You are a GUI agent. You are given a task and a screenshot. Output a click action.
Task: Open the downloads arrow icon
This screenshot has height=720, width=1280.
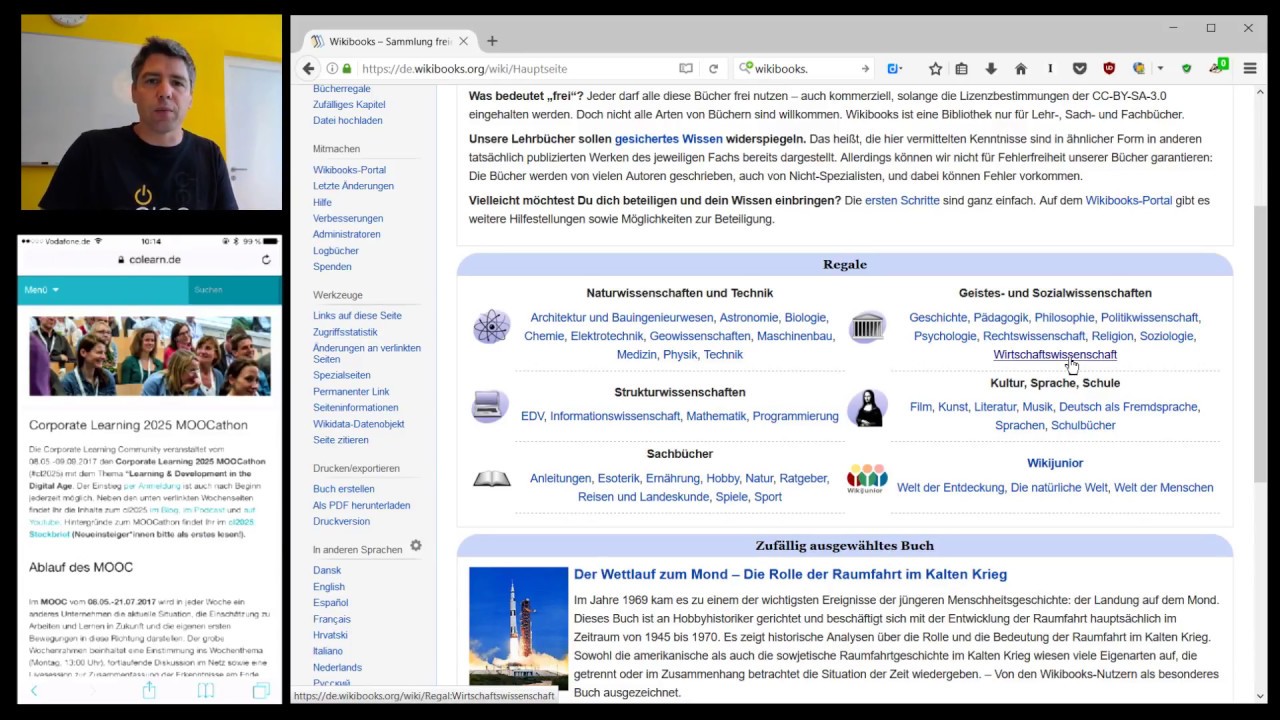[x=991, y=69]
